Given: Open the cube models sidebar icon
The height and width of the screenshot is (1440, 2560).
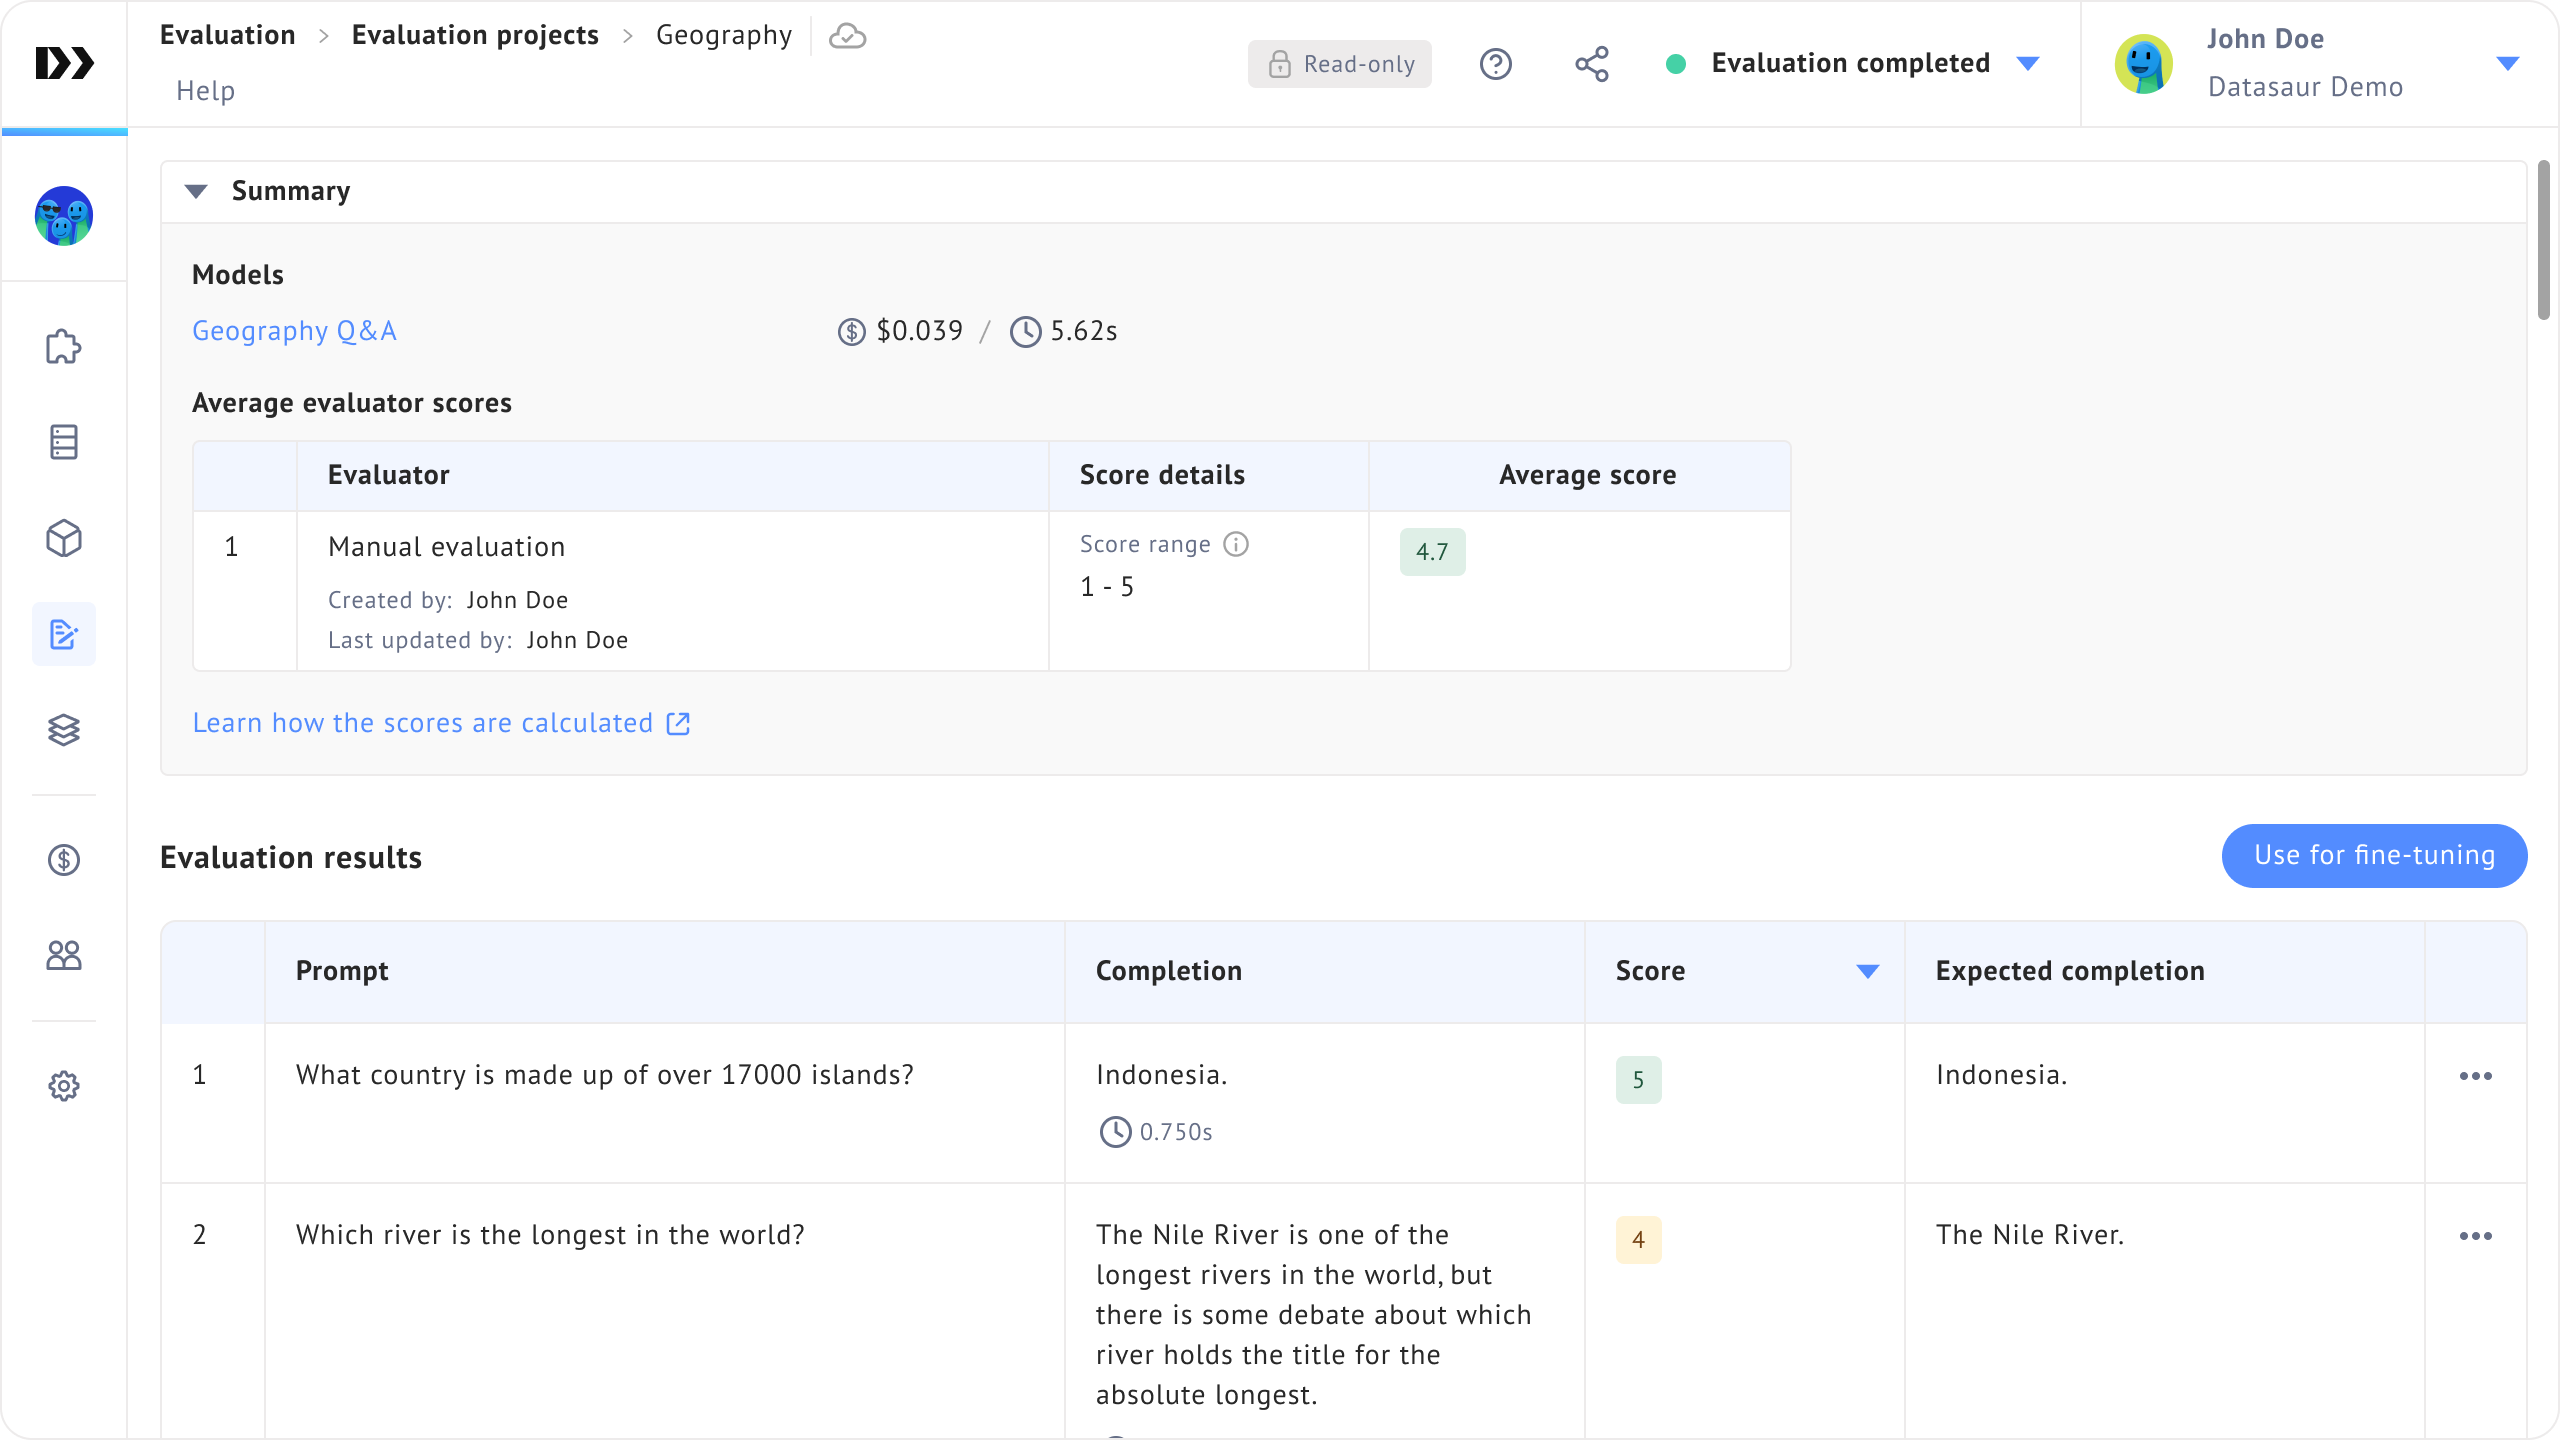Looking at the screenshot, I should coord(64,539).
